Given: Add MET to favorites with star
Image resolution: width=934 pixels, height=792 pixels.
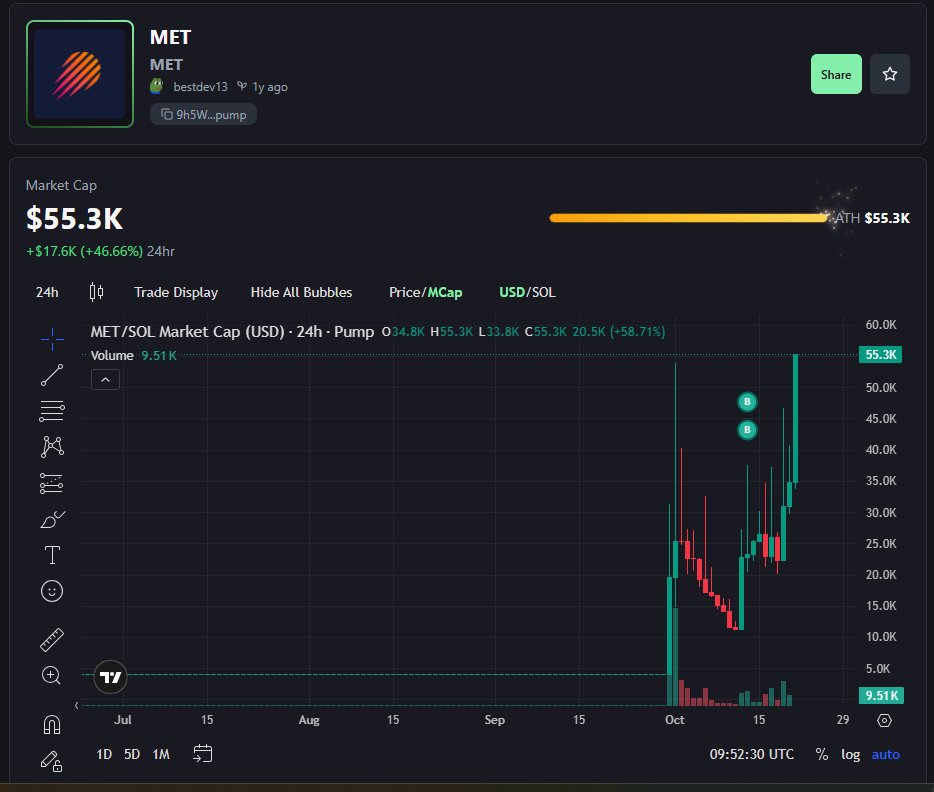Looking at the screenshot, I should click(x=889, y=74).
